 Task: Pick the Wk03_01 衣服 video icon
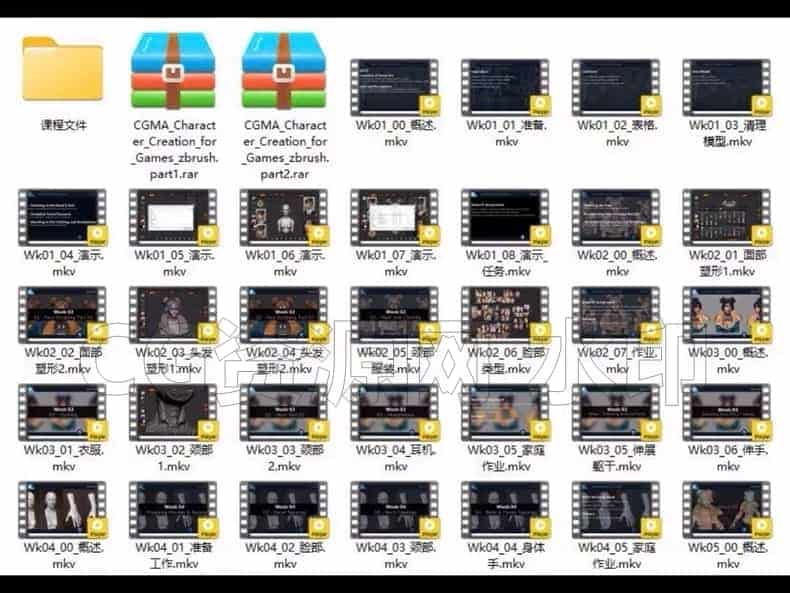(x=63, y=412)
